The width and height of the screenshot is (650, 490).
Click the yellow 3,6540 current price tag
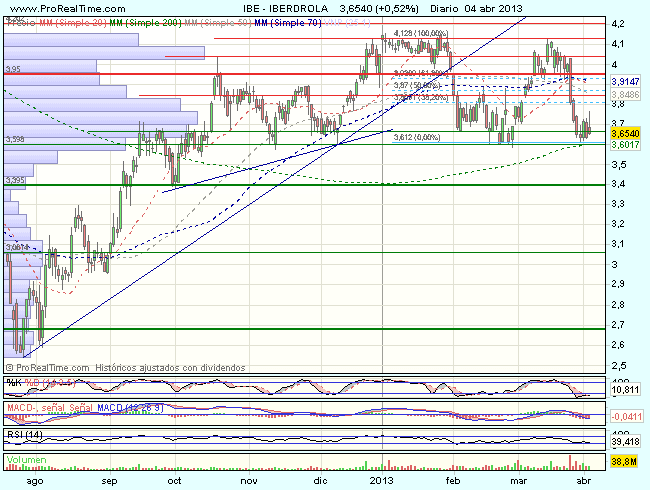tap(624, 132)
